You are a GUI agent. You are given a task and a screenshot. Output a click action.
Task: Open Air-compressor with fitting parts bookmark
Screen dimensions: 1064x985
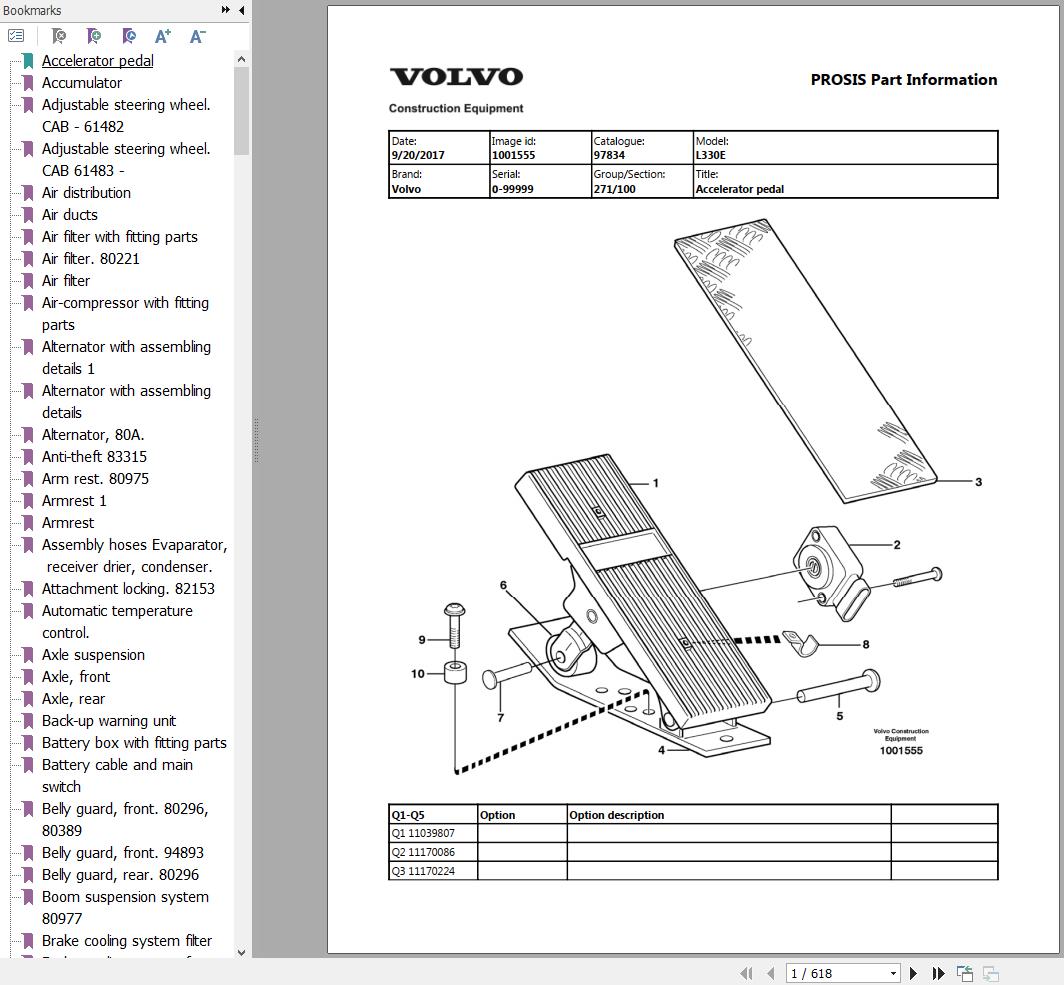click(x=126, y=313)
